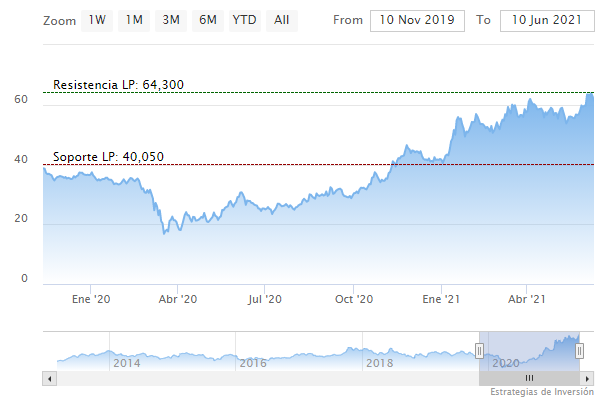Jump to 2016 in the navigator
Viewport: 606px width, 405px height.
[x=252, y=363]
